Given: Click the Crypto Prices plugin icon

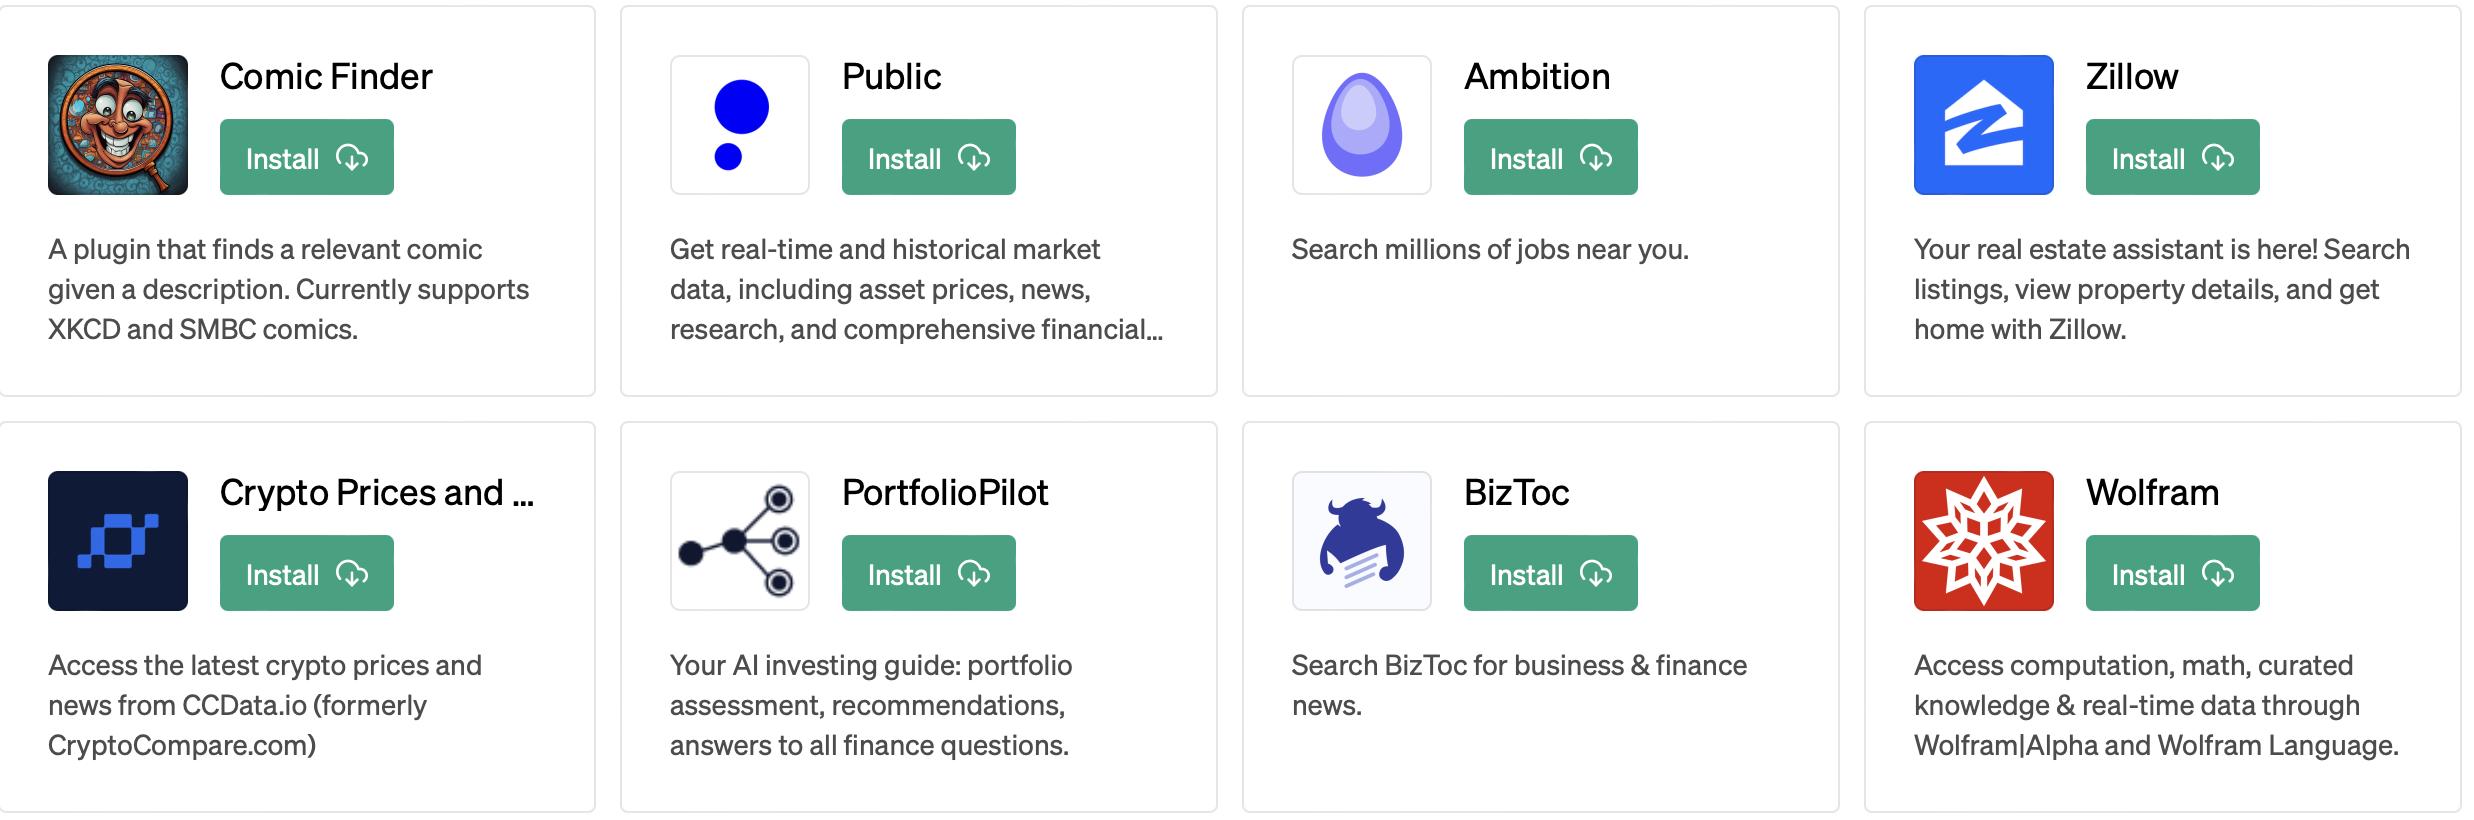Looking at the screenshot, I should click(x=118, y=541).
